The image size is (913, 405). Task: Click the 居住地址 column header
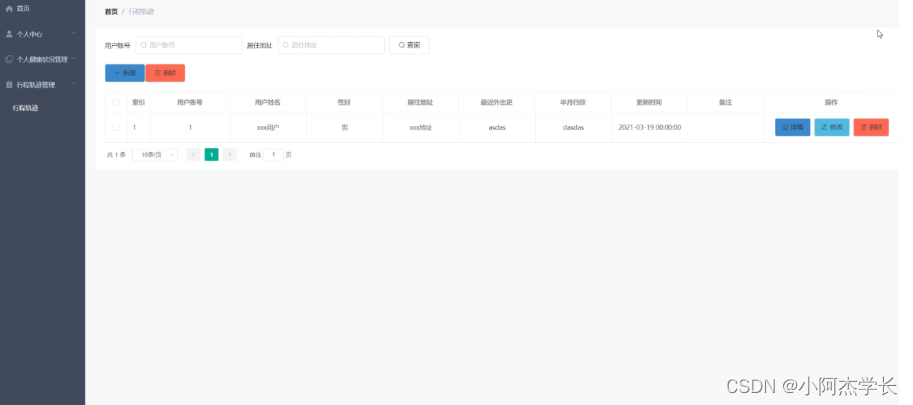(420, 102)
